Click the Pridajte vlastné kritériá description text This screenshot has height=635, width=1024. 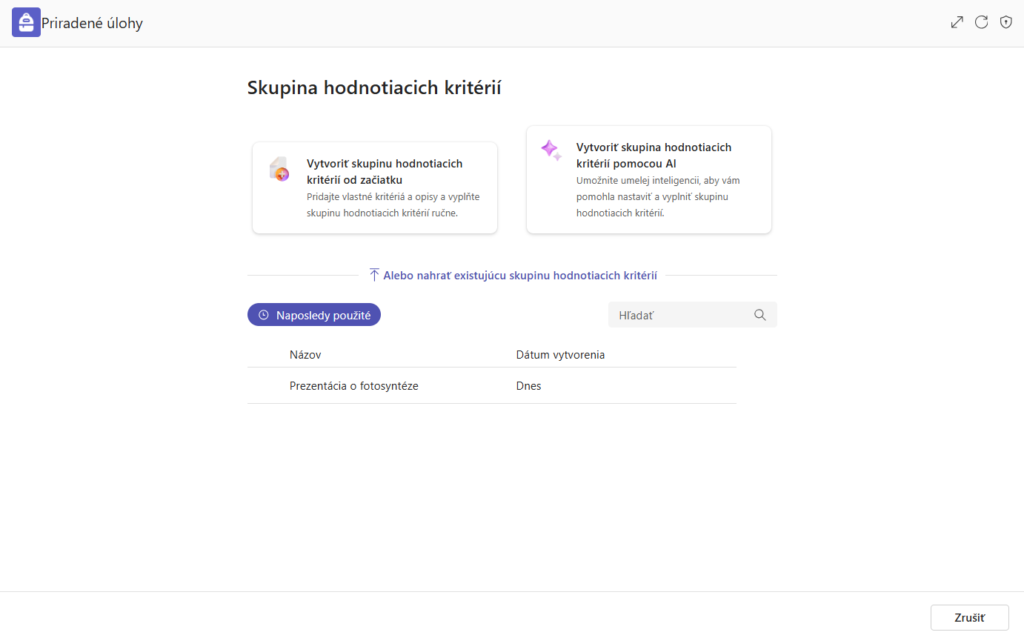pyautogui.click(x=393, y=204)
